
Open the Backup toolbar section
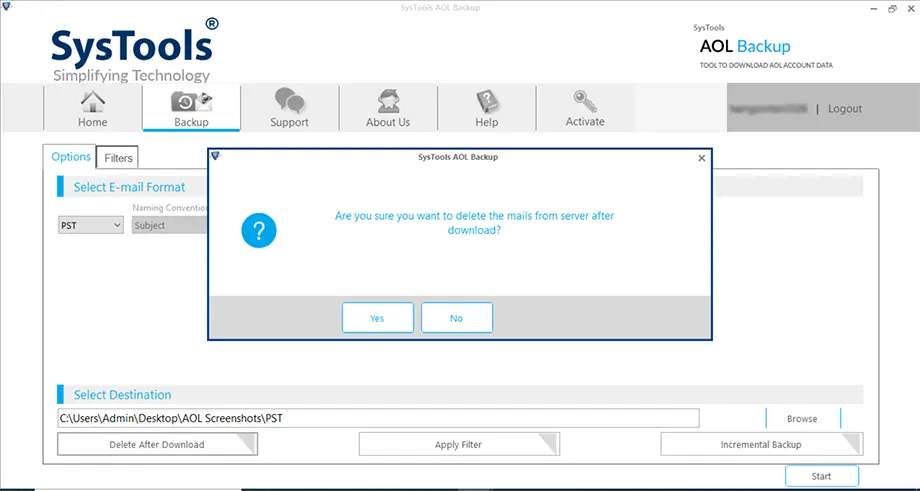click(191, 109)
